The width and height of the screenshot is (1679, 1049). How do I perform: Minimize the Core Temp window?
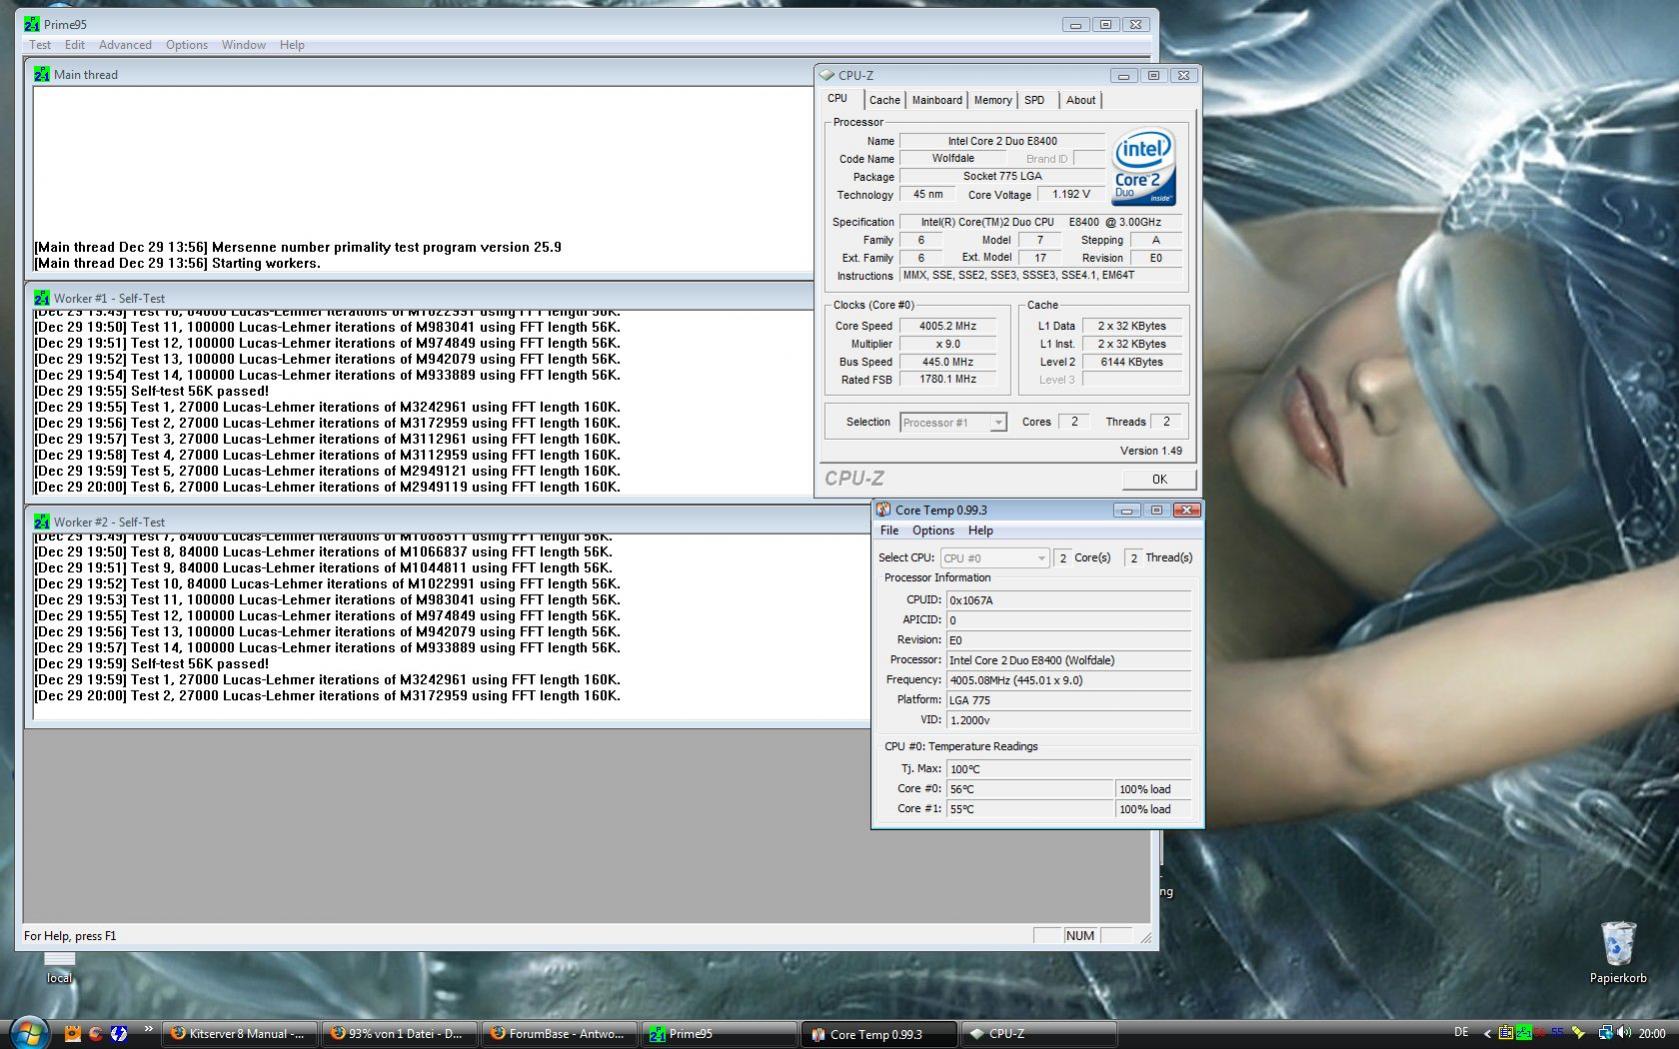click(1127, 510)
